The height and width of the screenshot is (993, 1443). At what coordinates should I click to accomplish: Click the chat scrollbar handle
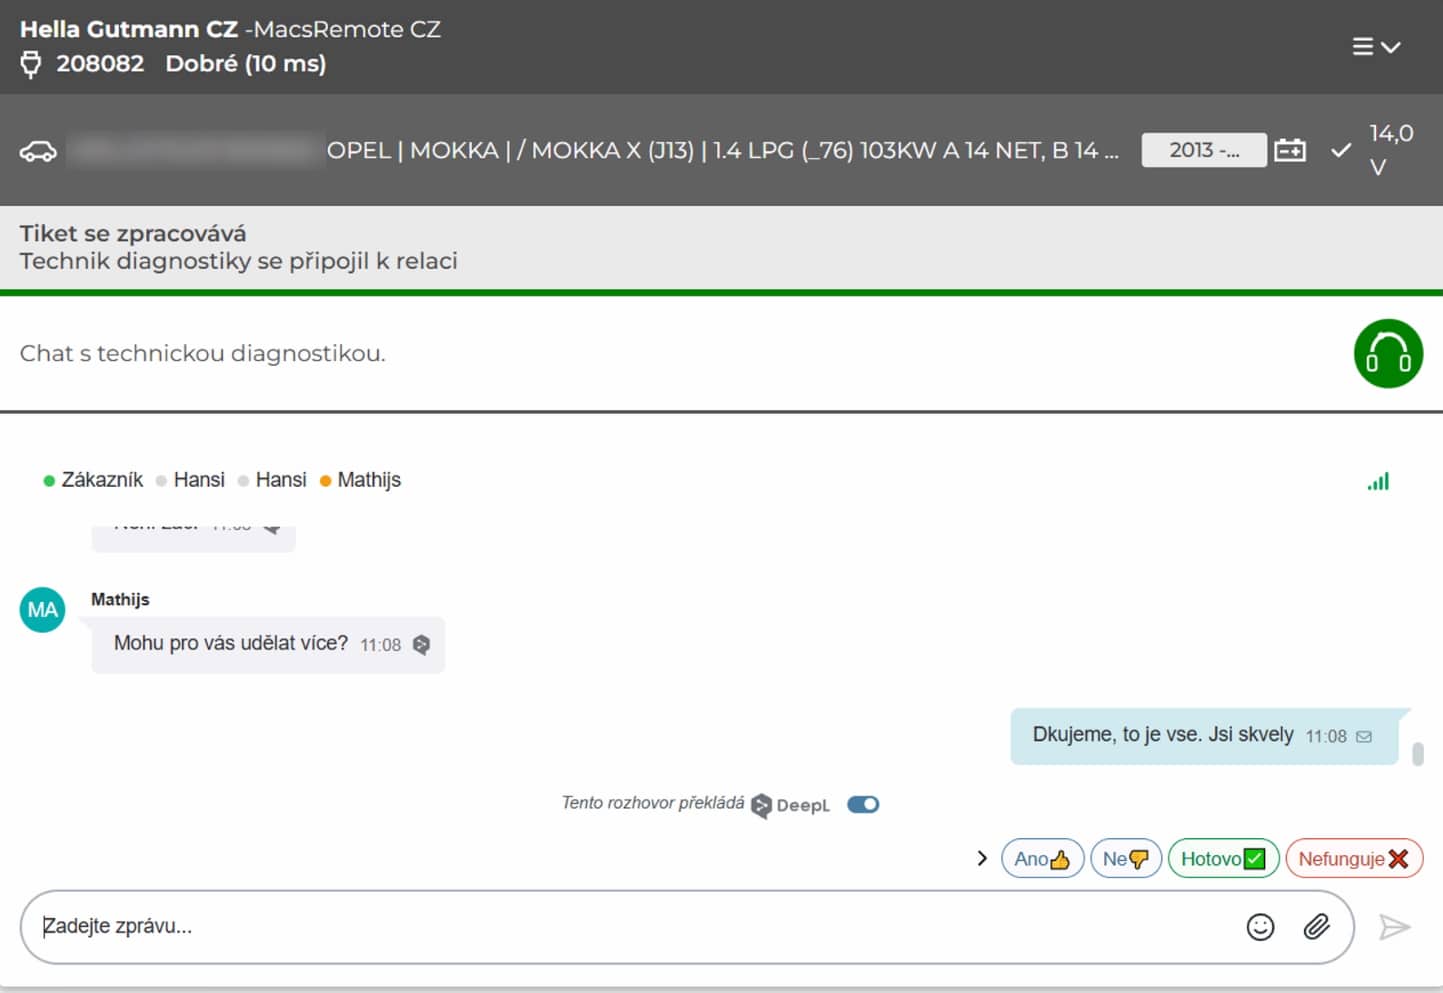coord(1417,753)
